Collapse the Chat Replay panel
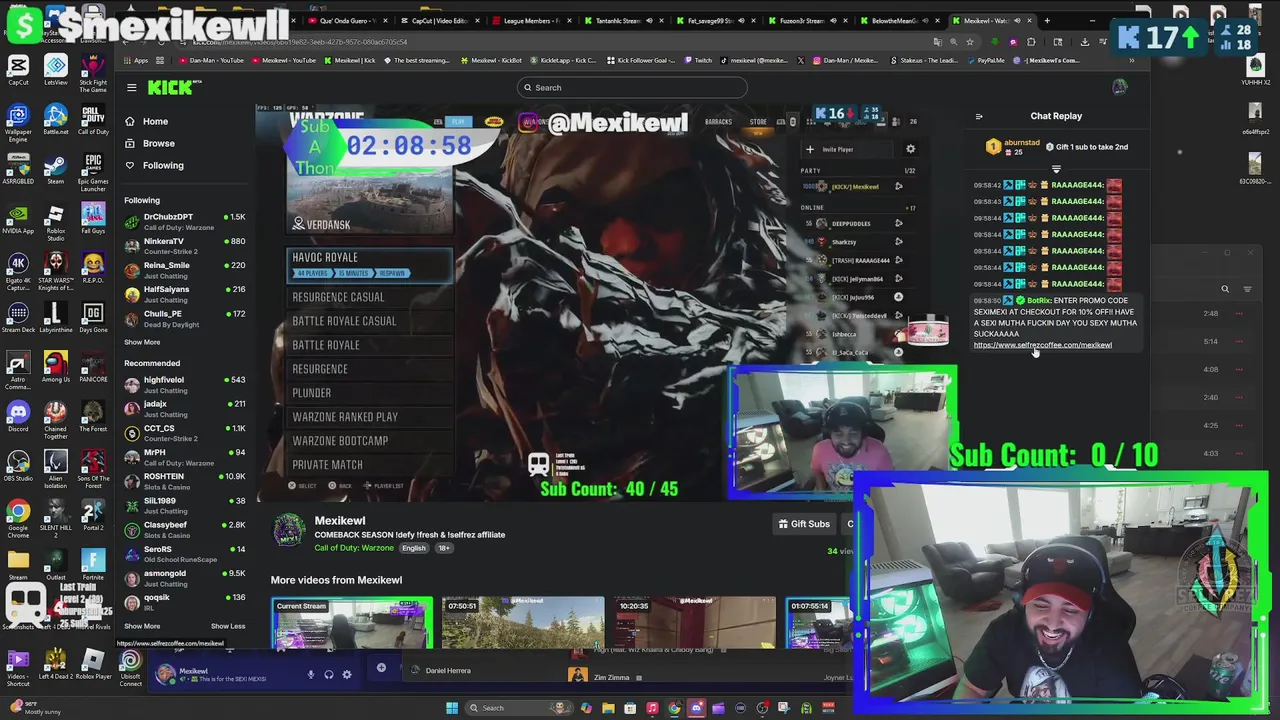1280x720 pixels. (979, 116)
